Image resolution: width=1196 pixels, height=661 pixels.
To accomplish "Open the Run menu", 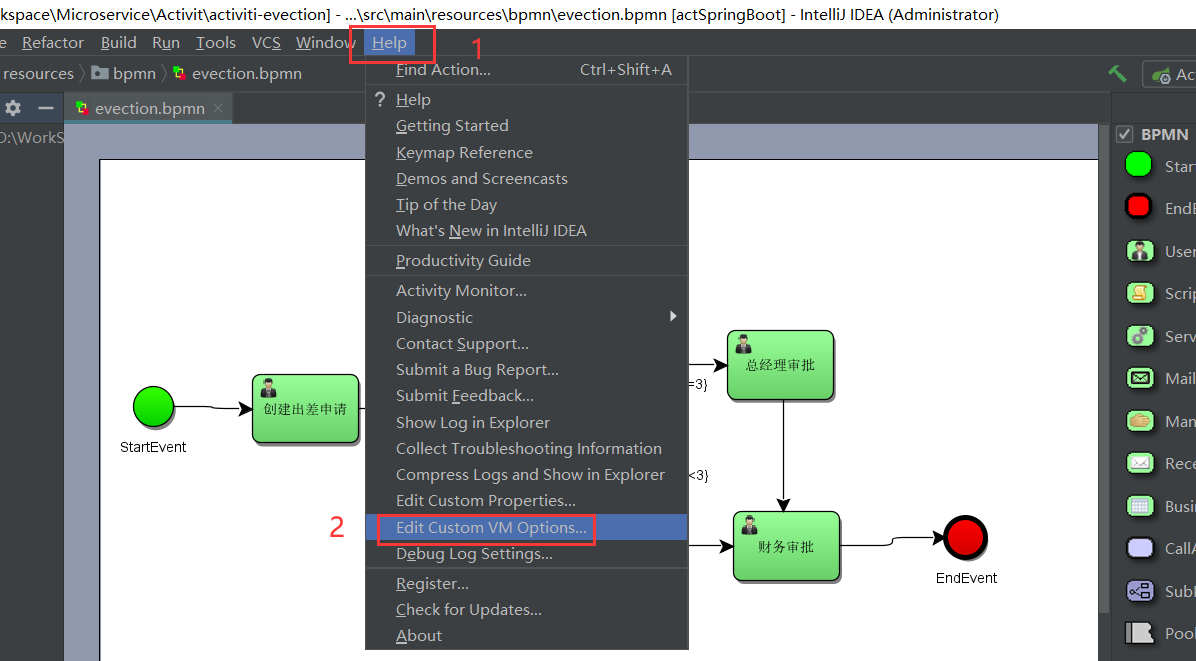I will (166, 43).
